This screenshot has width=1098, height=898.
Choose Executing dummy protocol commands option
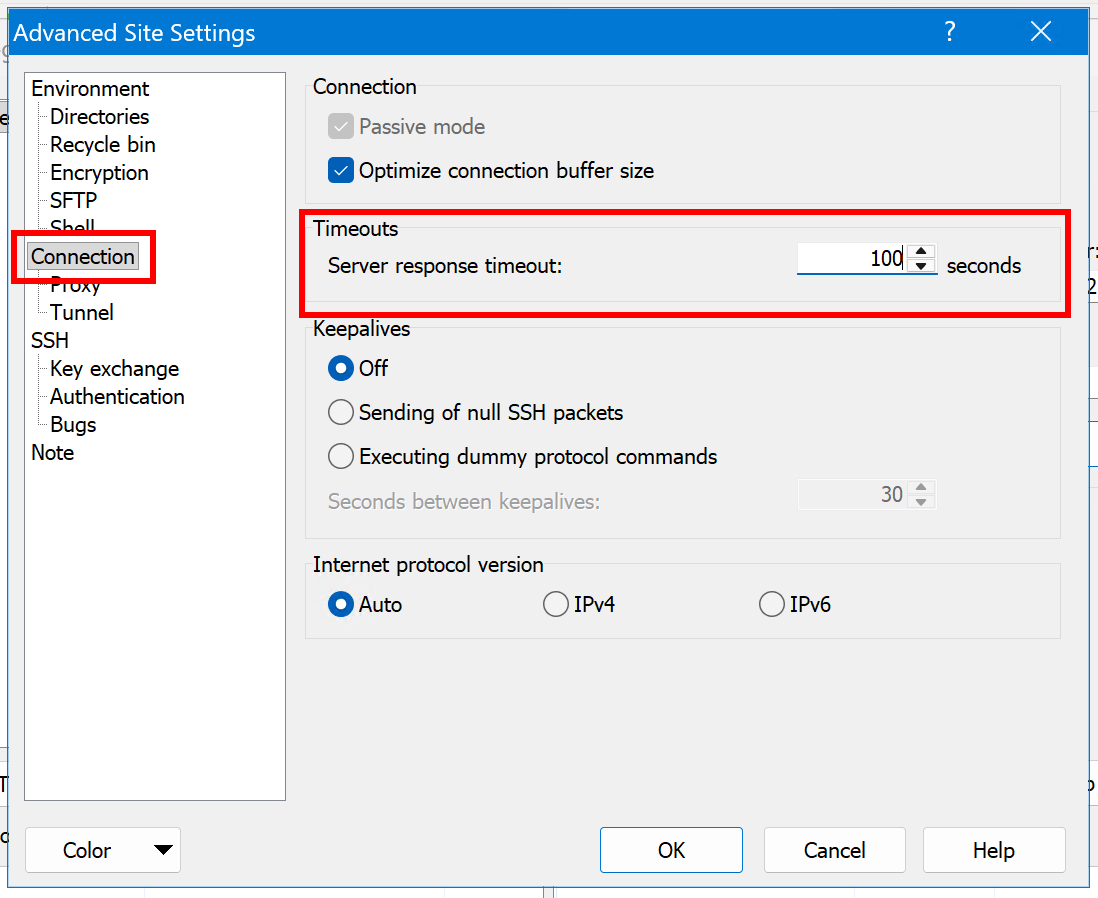pos(342,457)
